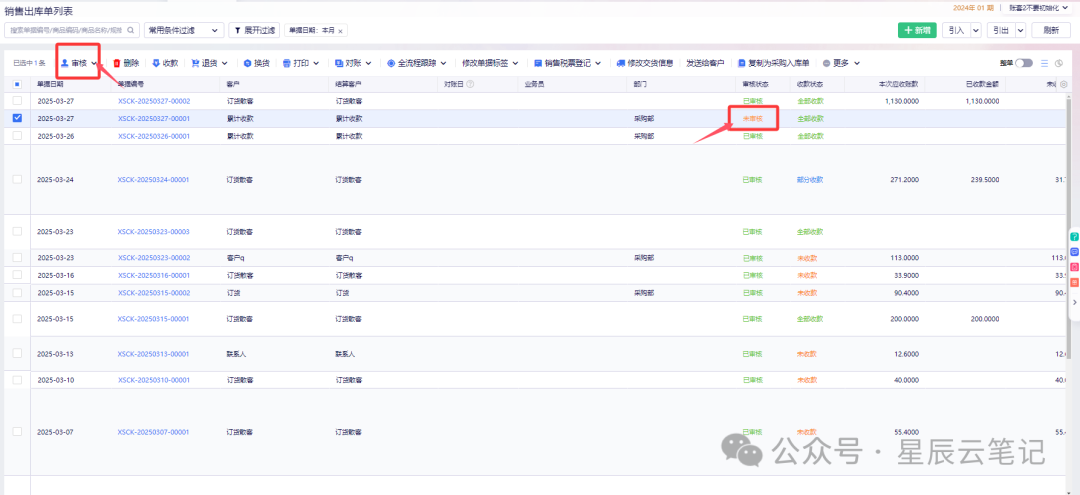Viewport: 1080px width, 495px height.
Task: Expand the 退货 dropdown arrow
Action: (x=225, y=63)
